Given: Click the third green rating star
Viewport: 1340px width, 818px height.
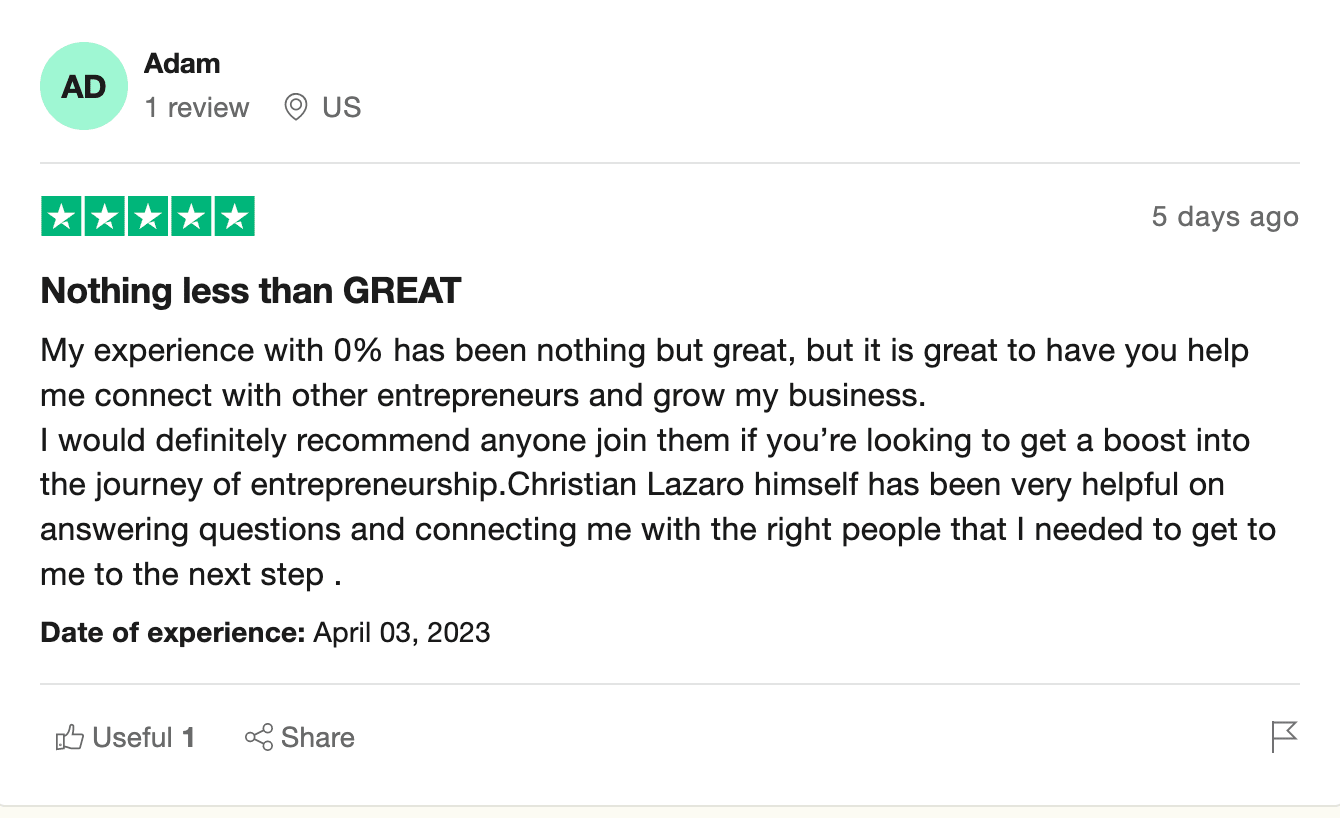Looking at the screenshot, I should pyautogui.click(x=148, y=217).
